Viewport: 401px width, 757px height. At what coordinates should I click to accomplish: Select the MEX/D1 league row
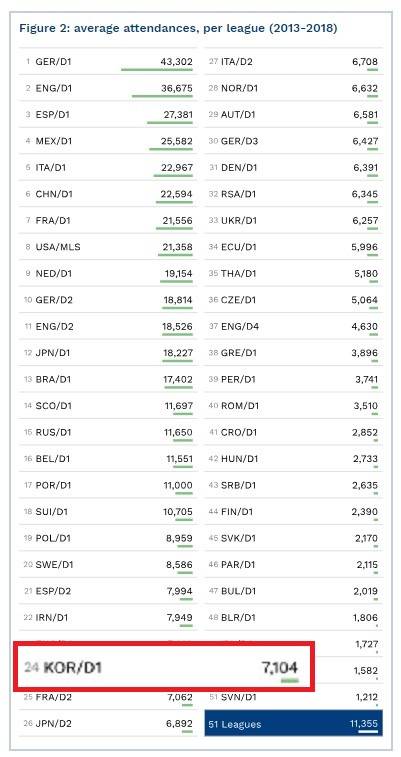click(108, 141)
